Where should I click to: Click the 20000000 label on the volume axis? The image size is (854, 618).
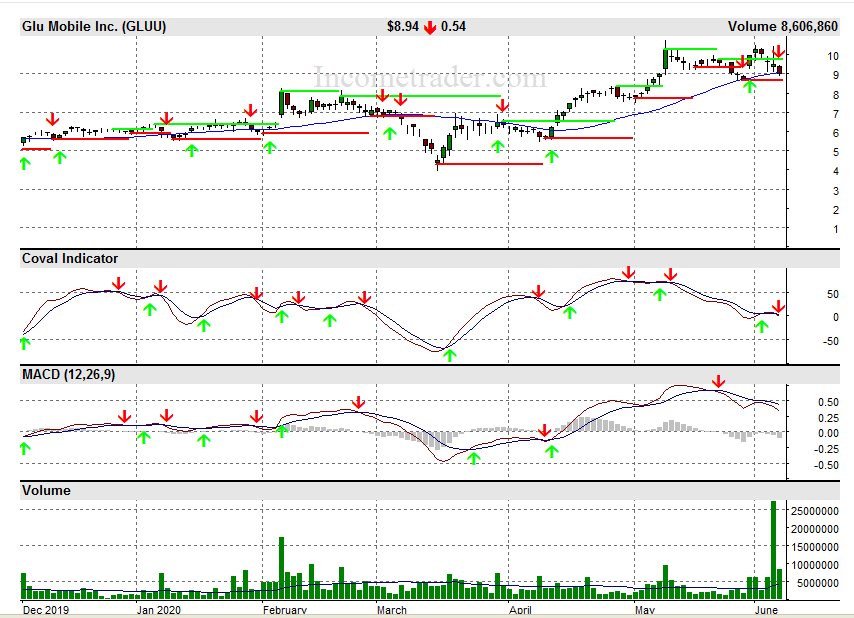815,529
